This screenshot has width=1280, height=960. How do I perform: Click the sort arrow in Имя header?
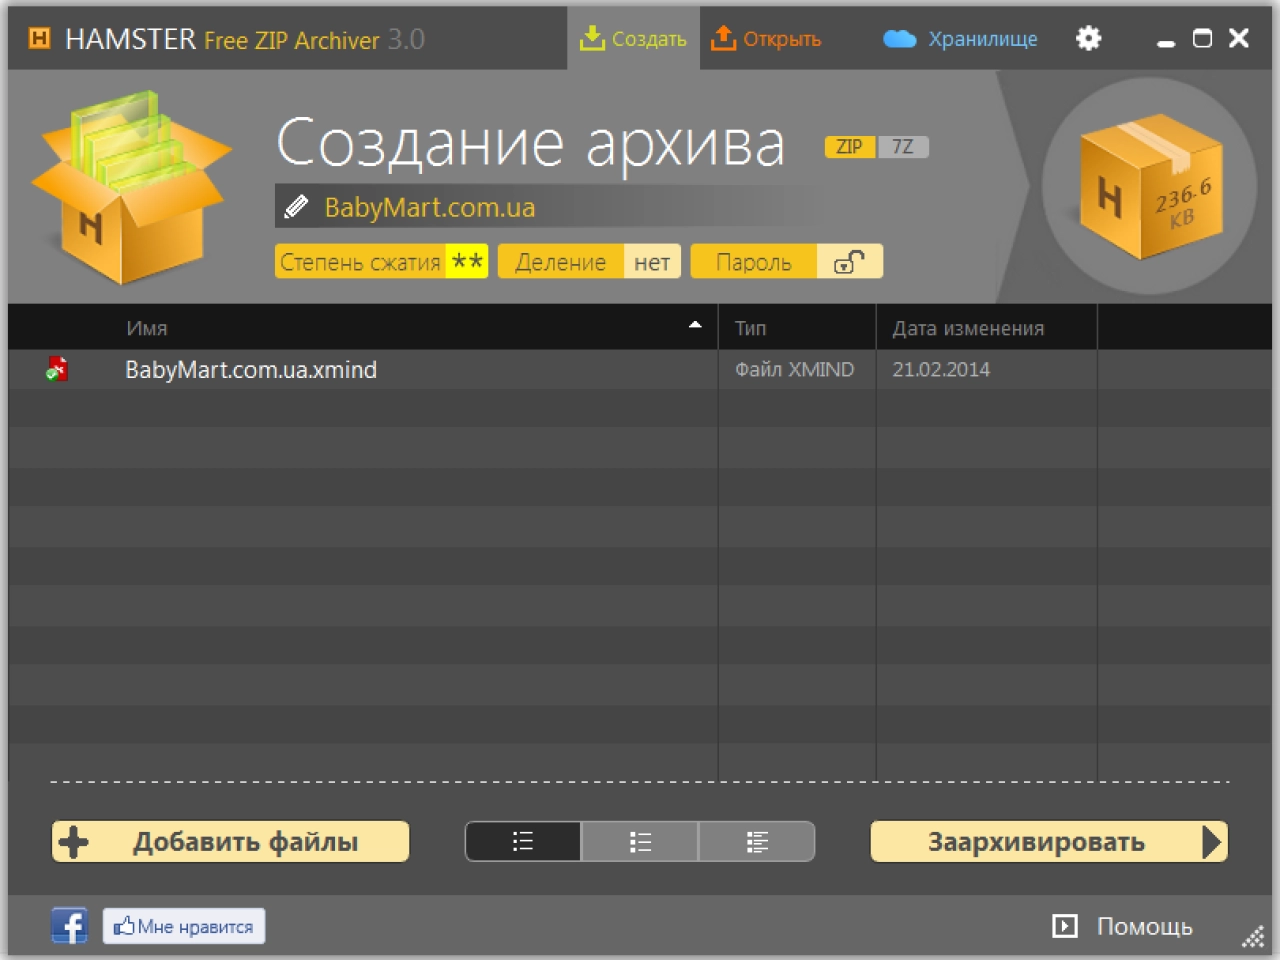click(695, 325)
